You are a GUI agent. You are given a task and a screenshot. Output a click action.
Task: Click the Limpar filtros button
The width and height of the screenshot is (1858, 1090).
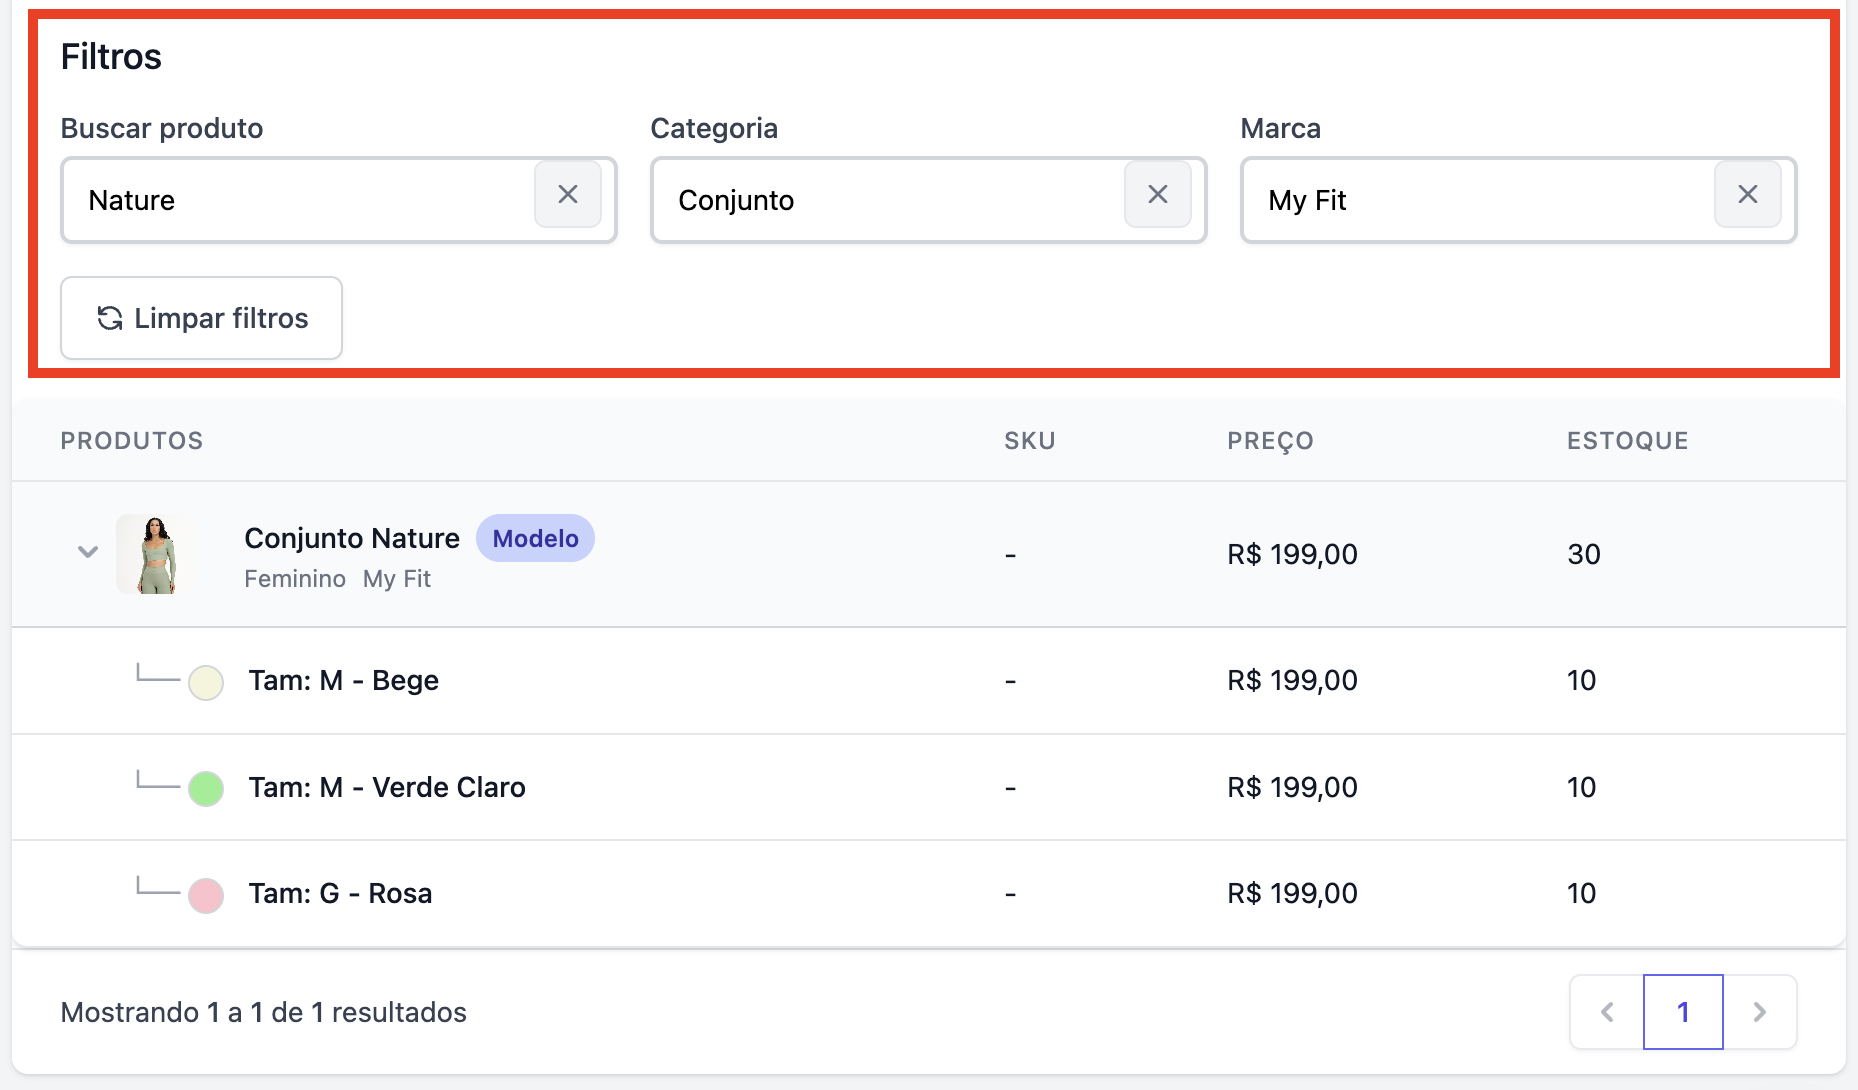[x=202, y=318]
